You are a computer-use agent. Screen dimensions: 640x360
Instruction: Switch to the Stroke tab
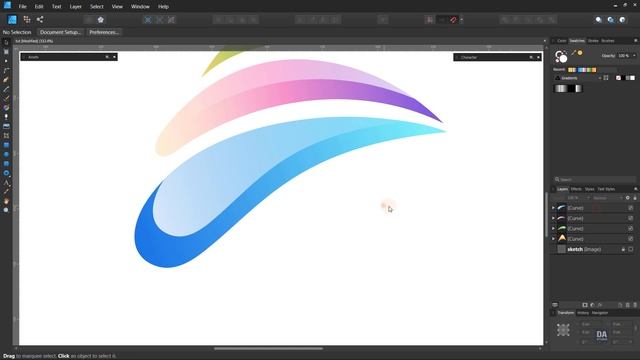(593, 41)
